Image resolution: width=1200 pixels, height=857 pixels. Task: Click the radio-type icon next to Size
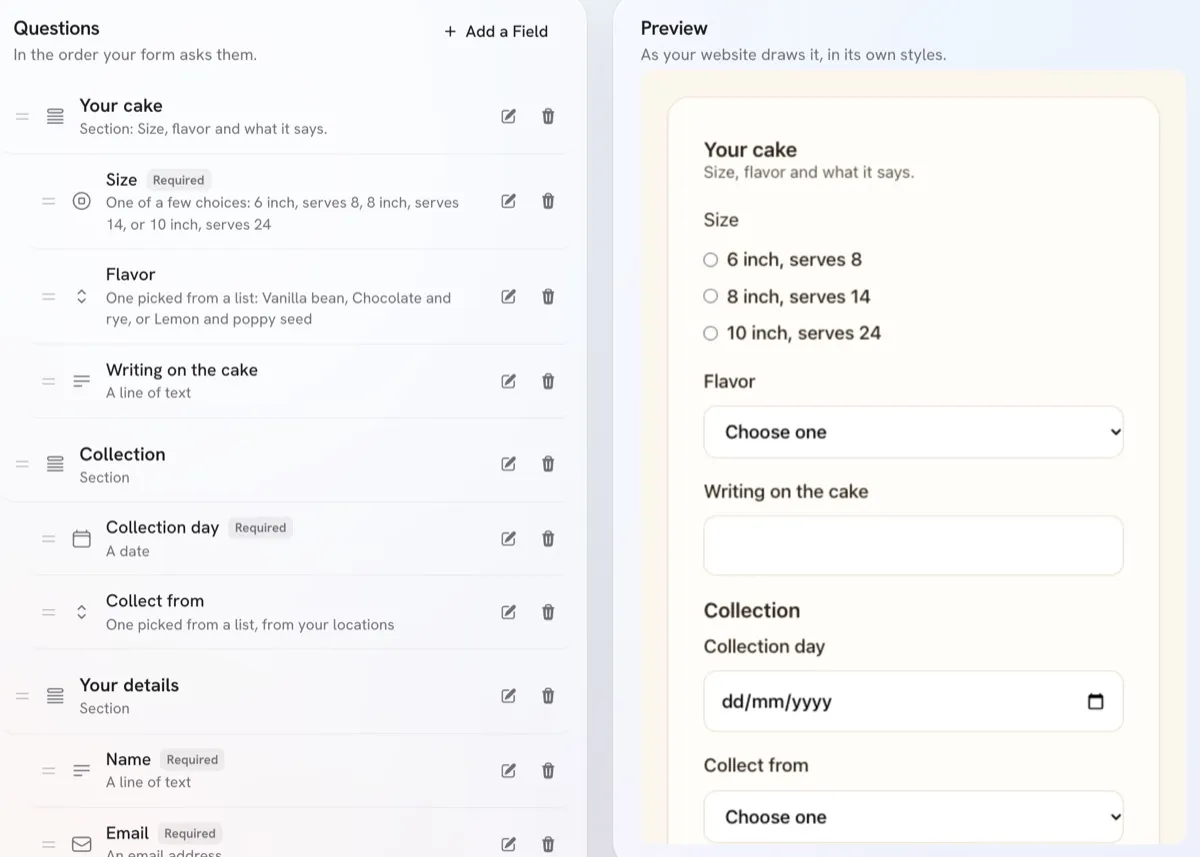tap(82, 201)
